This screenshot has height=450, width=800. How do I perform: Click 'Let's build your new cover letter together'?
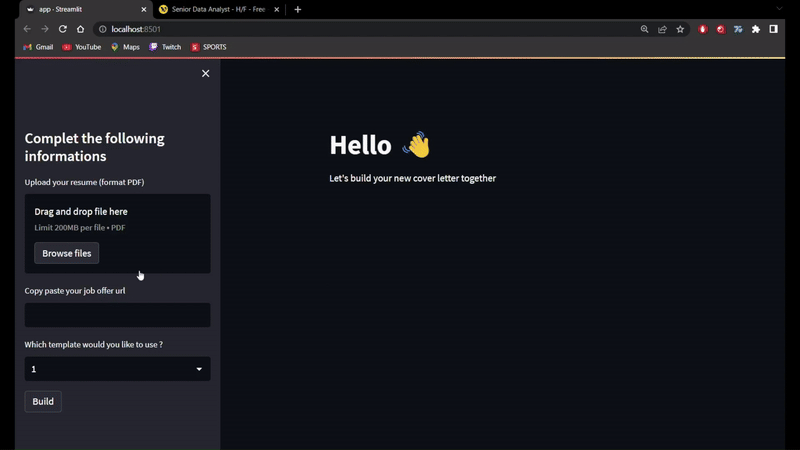click(412, 178)
